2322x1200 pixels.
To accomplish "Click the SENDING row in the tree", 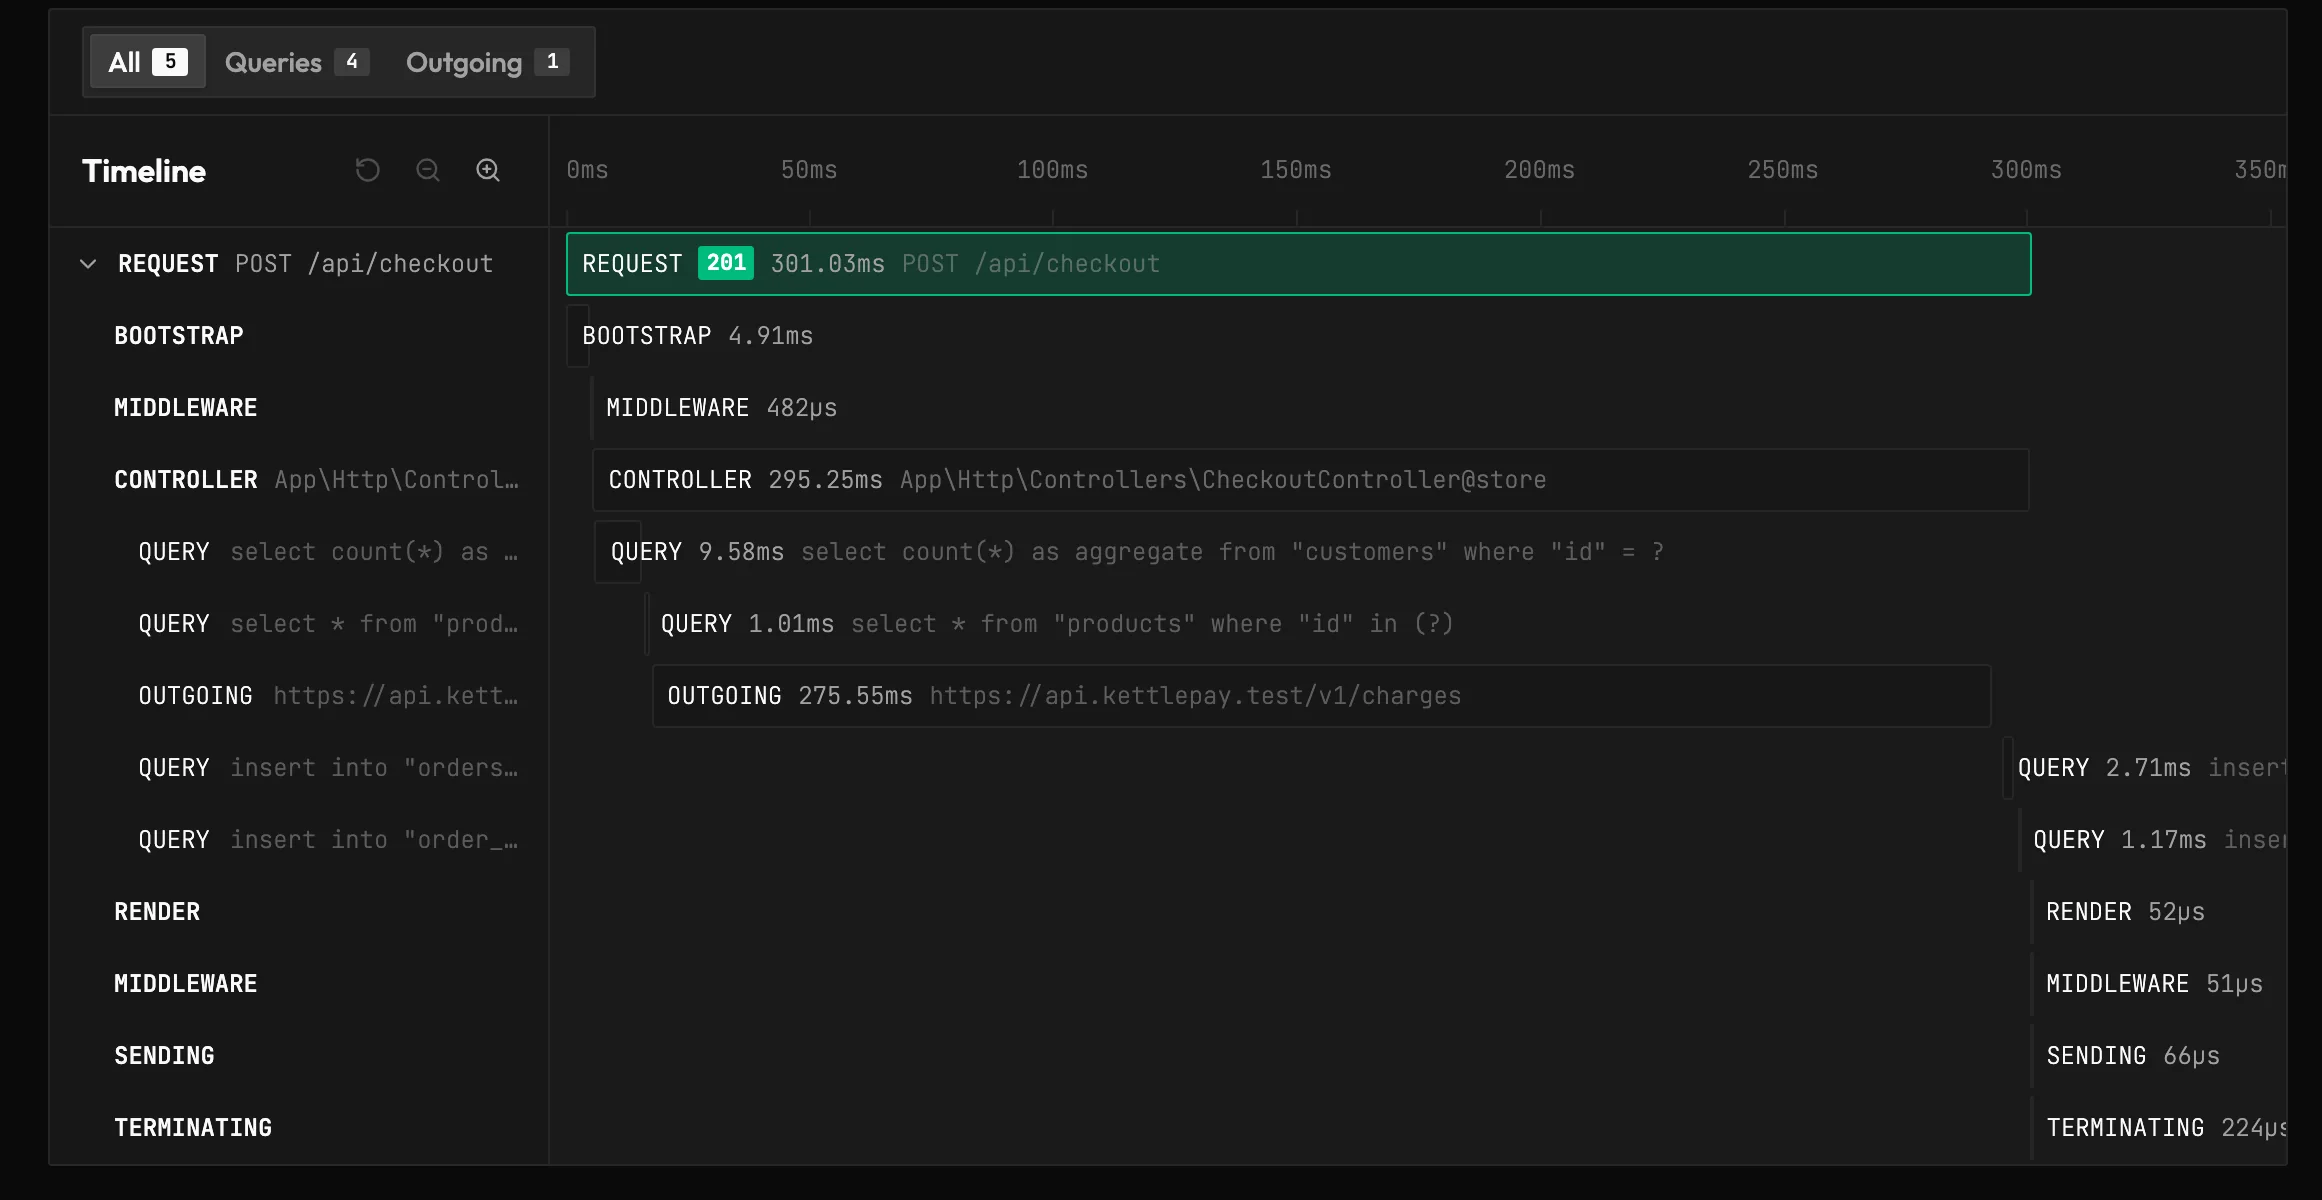I will click(299, 1056).
